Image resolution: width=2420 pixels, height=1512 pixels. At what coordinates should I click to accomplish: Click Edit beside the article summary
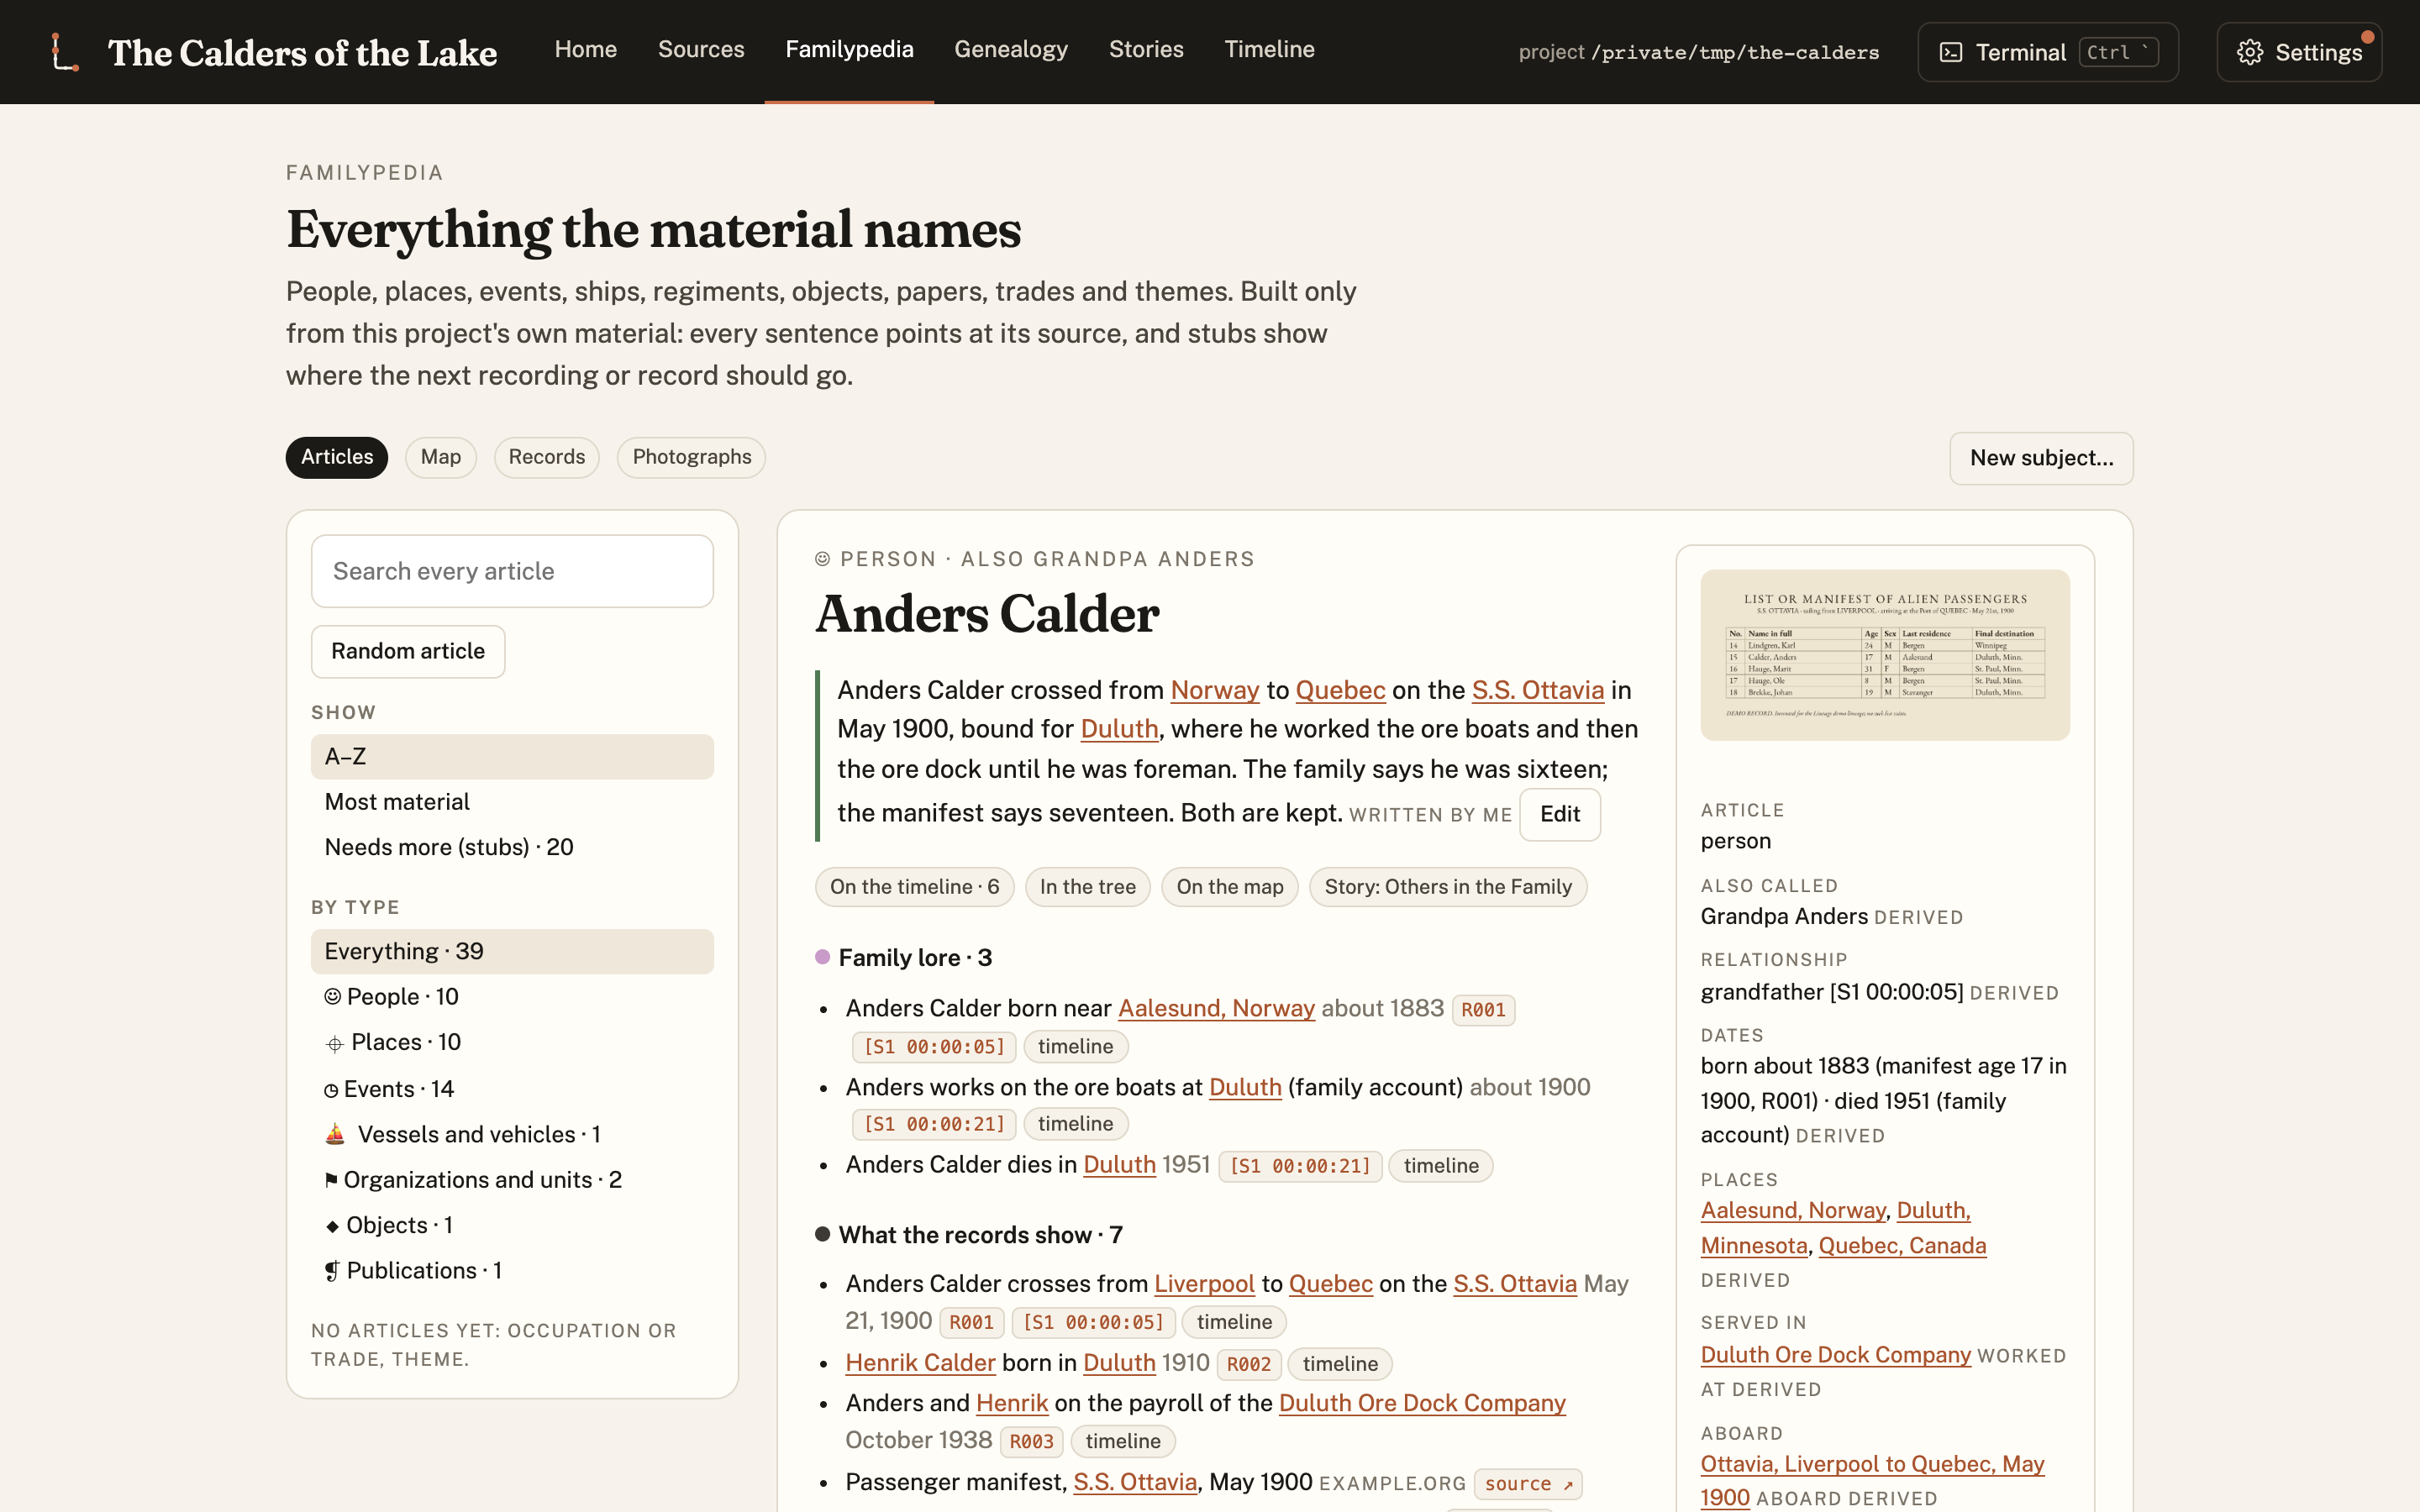pos(1559,814)
